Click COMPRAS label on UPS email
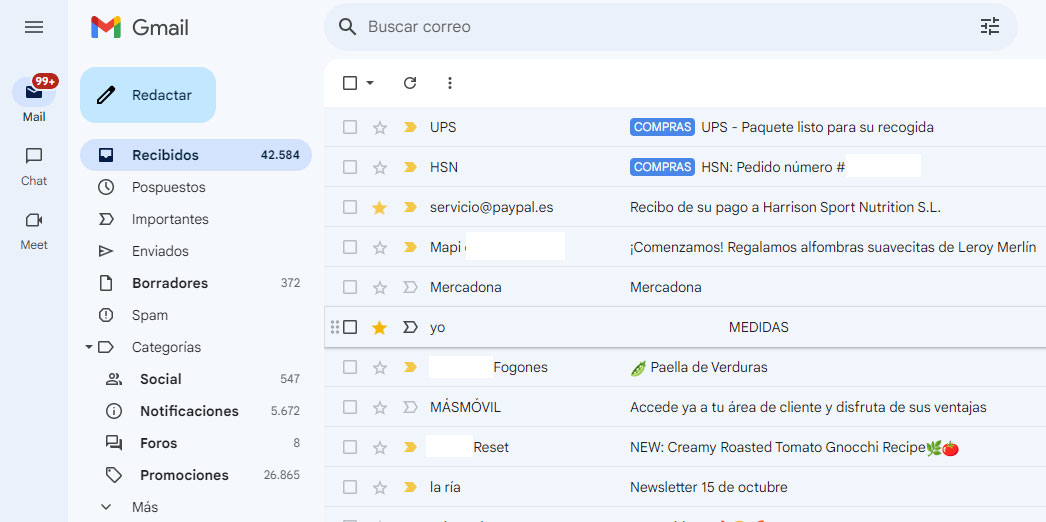The height and width of the screenshot is (522, 1046). click(x=662, y=127)
